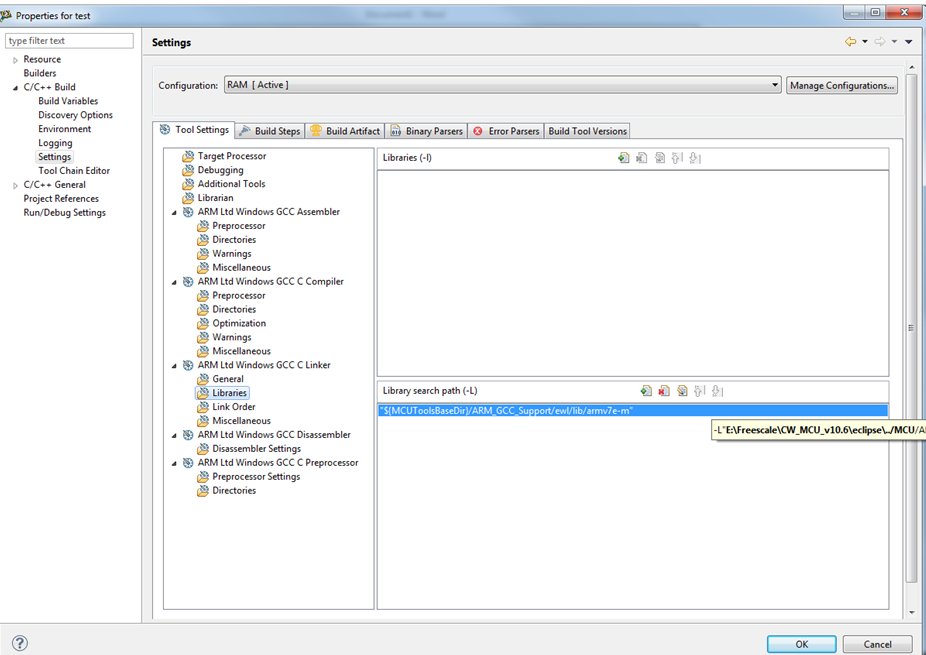
Task: Edit path in Library search path toolbar
Action: click(x=682, y=391)
